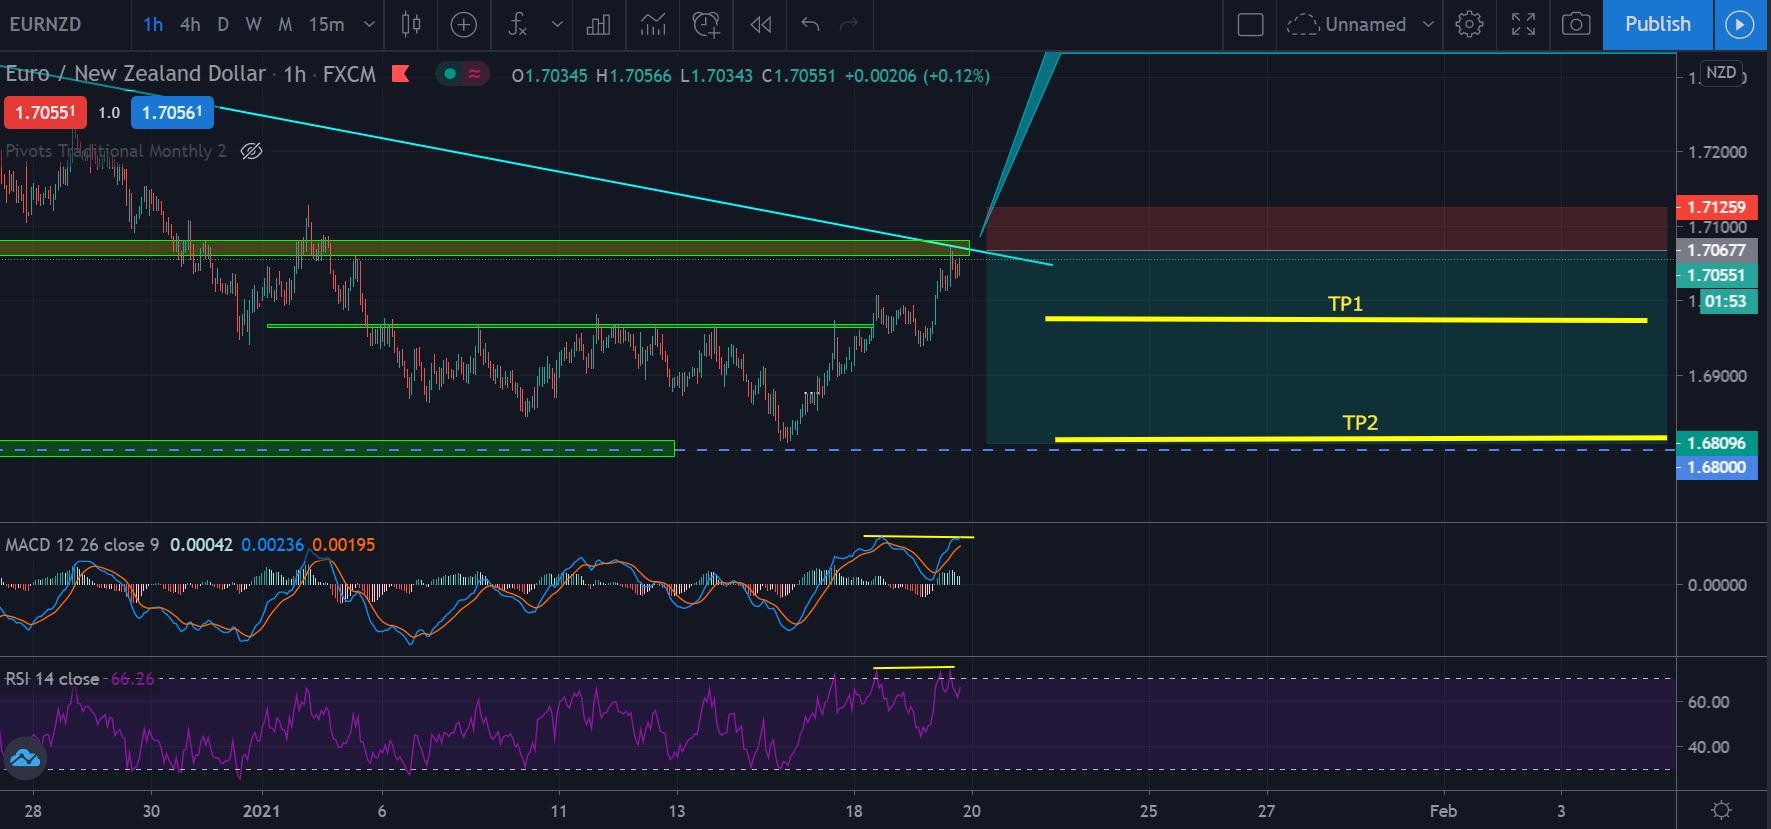Click the Feb date on time axis
The image size is (1771, 829).
[x=1443, y=811]
